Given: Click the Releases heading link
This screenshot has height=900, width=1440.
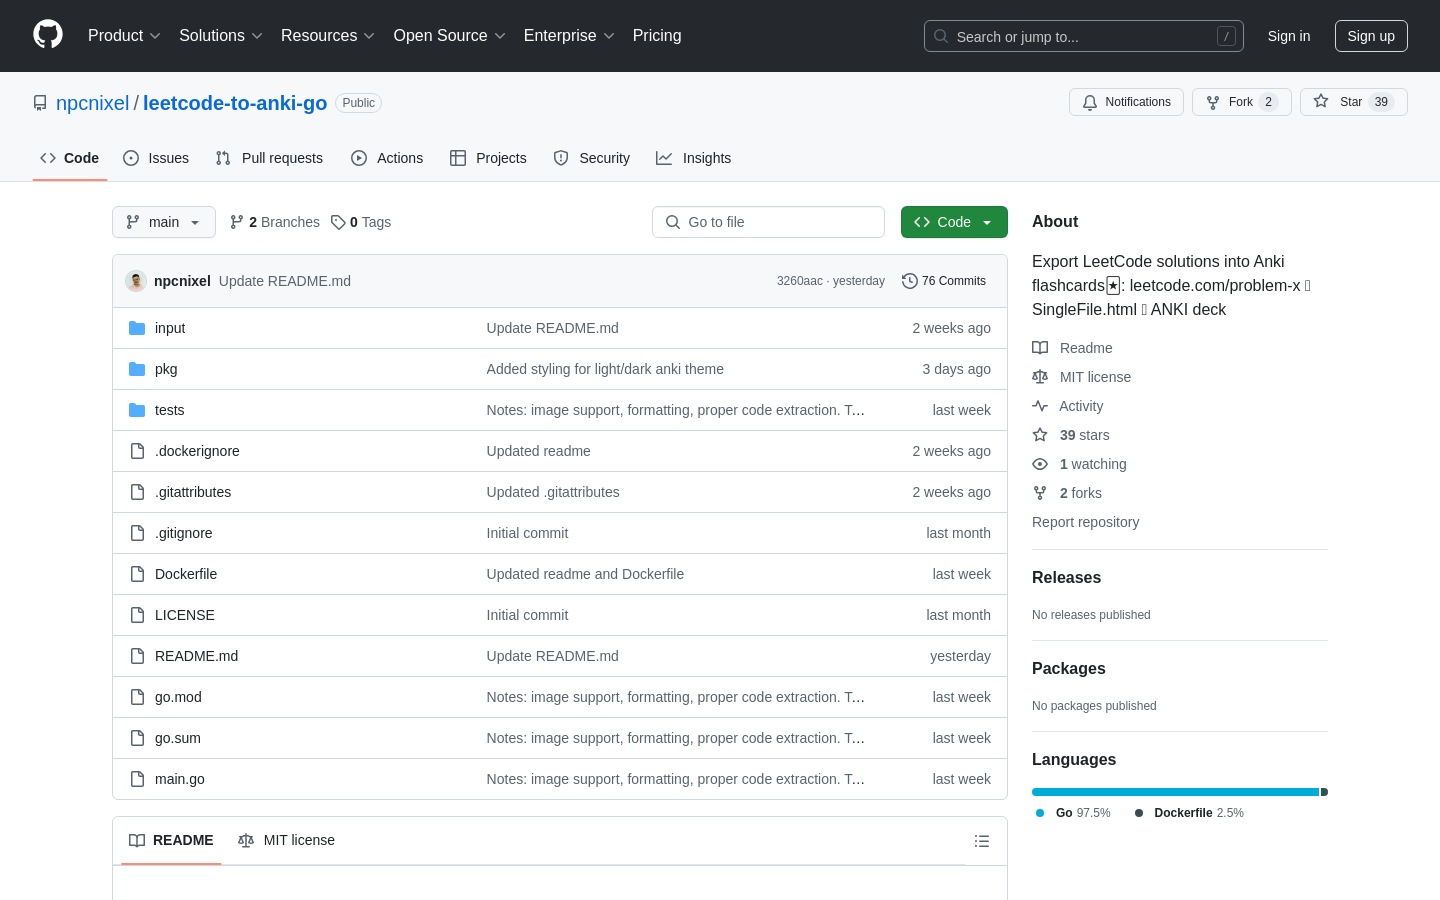Looking at the screenshot, I should (x=1066, y=578).
